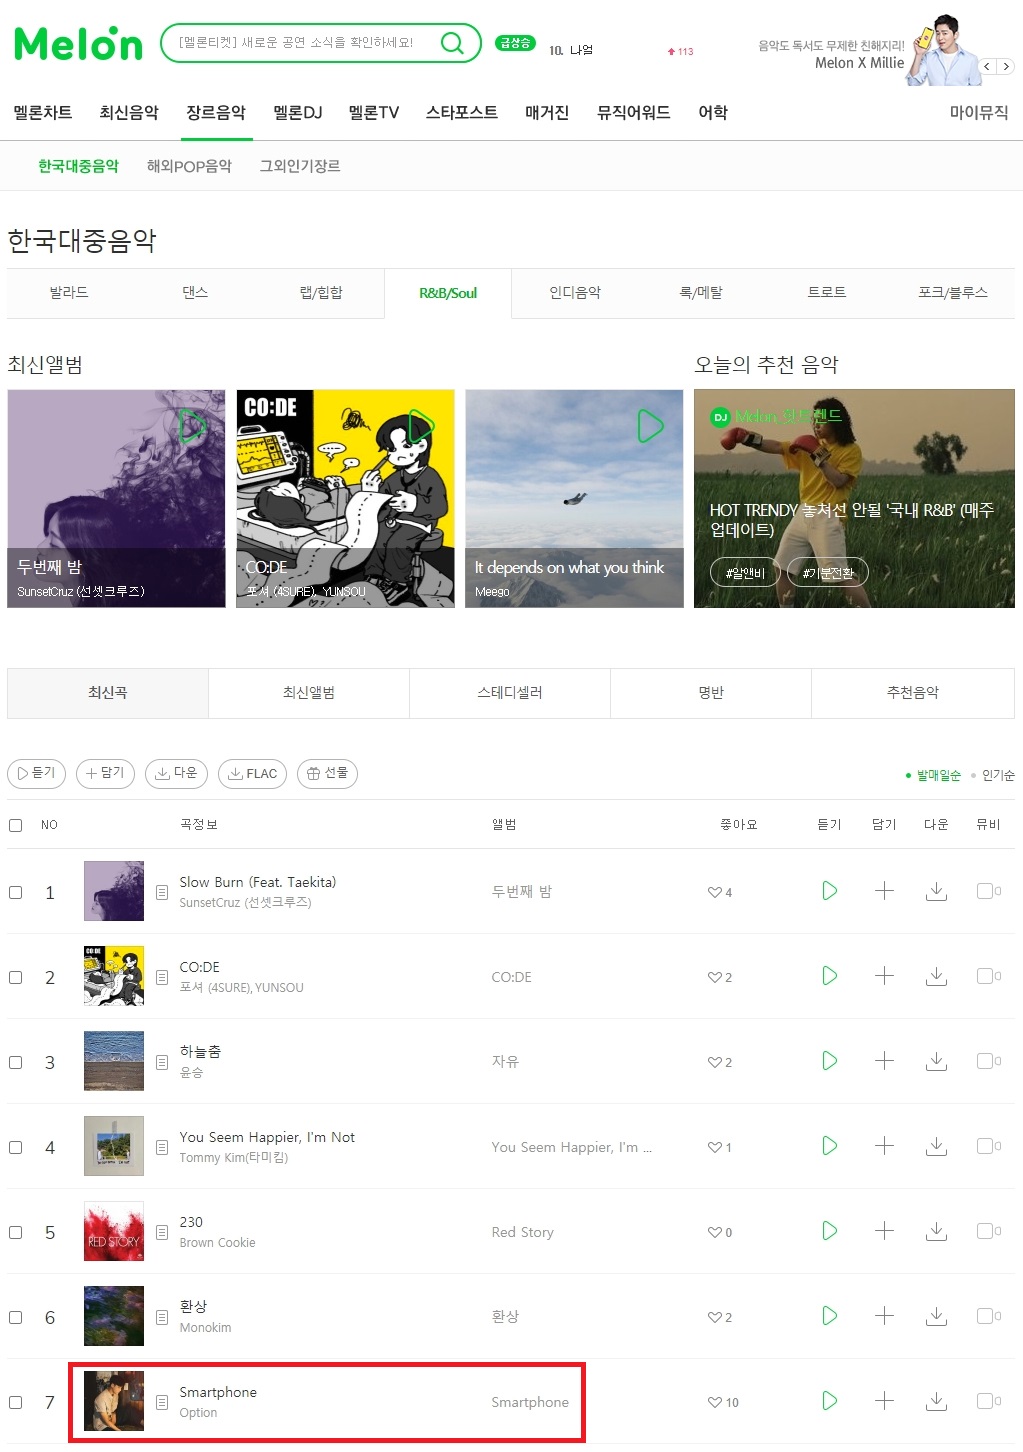Switch to the 인디음악 genre tab
Viewport: 1023px width, 1452px height.
pyautogui.click(x=575, y=293)
